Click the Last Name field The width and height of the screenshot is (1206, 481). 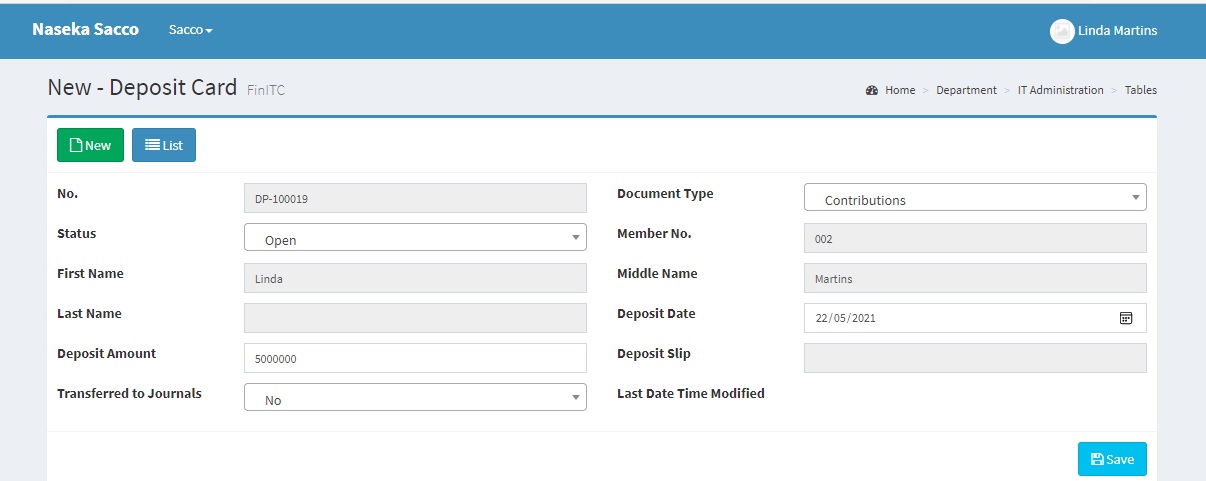click(x=415, y=318)
